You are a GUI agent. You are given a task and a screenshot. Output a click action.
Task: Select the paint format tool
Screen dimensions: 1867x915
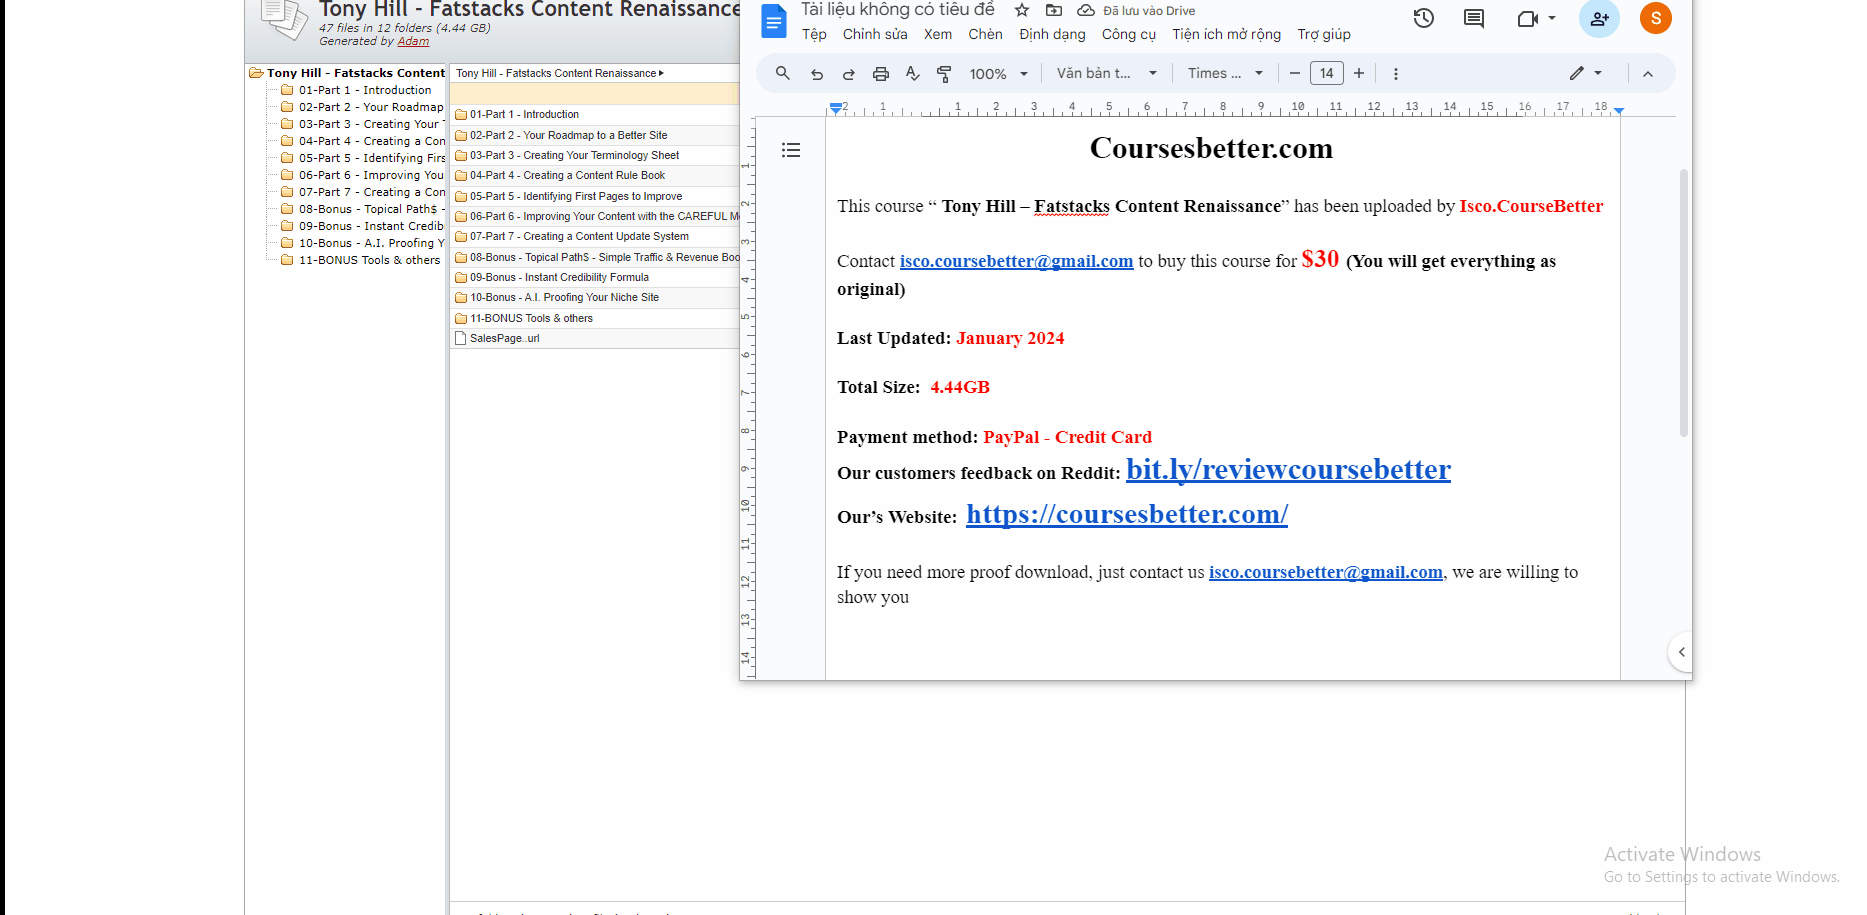click(x=944, y=73)
